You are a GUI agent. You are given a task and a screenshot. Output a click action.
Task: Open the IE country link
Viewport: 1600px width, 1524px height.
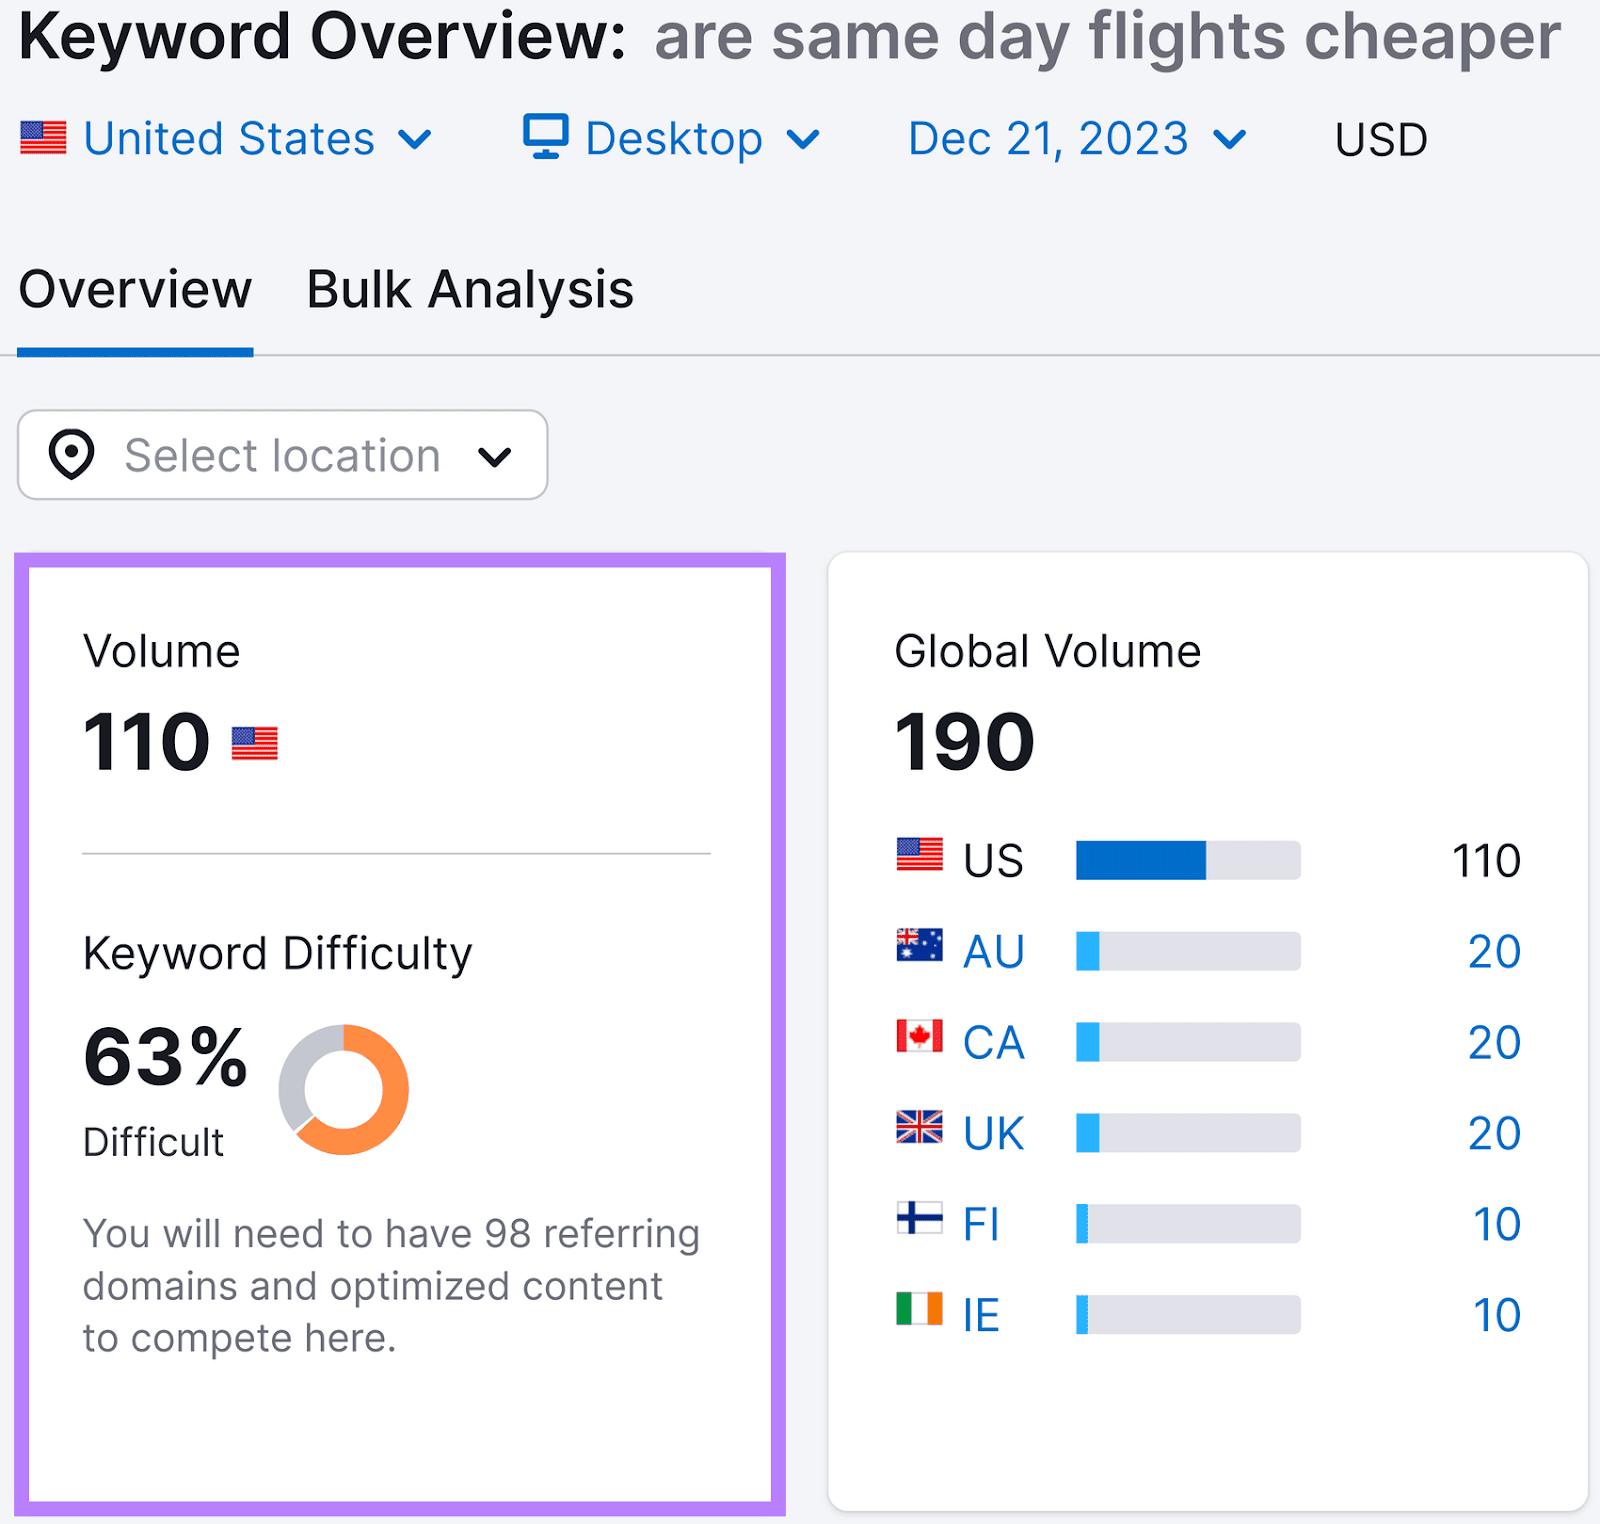click(x=981, y=1316)
